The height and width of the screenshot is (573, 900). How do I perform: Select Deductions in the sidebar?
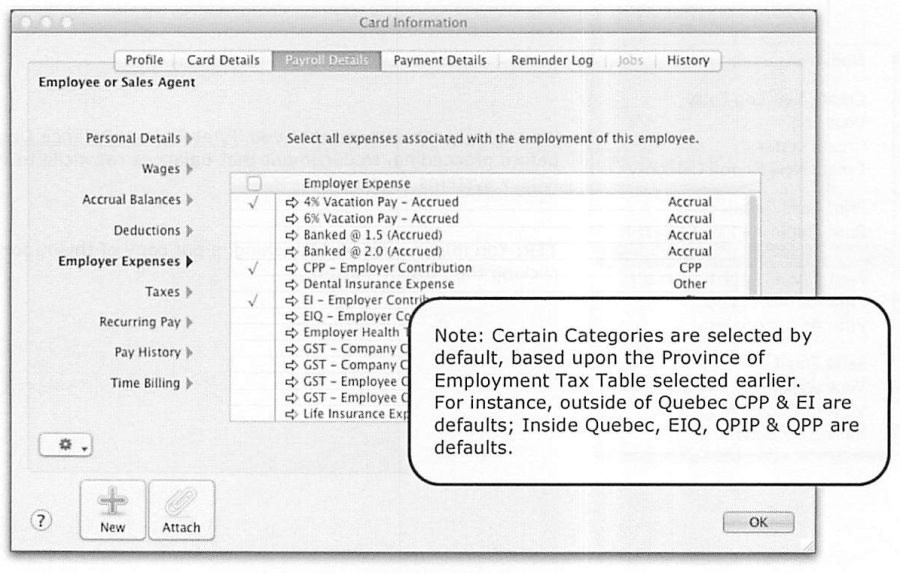[147, 231]
